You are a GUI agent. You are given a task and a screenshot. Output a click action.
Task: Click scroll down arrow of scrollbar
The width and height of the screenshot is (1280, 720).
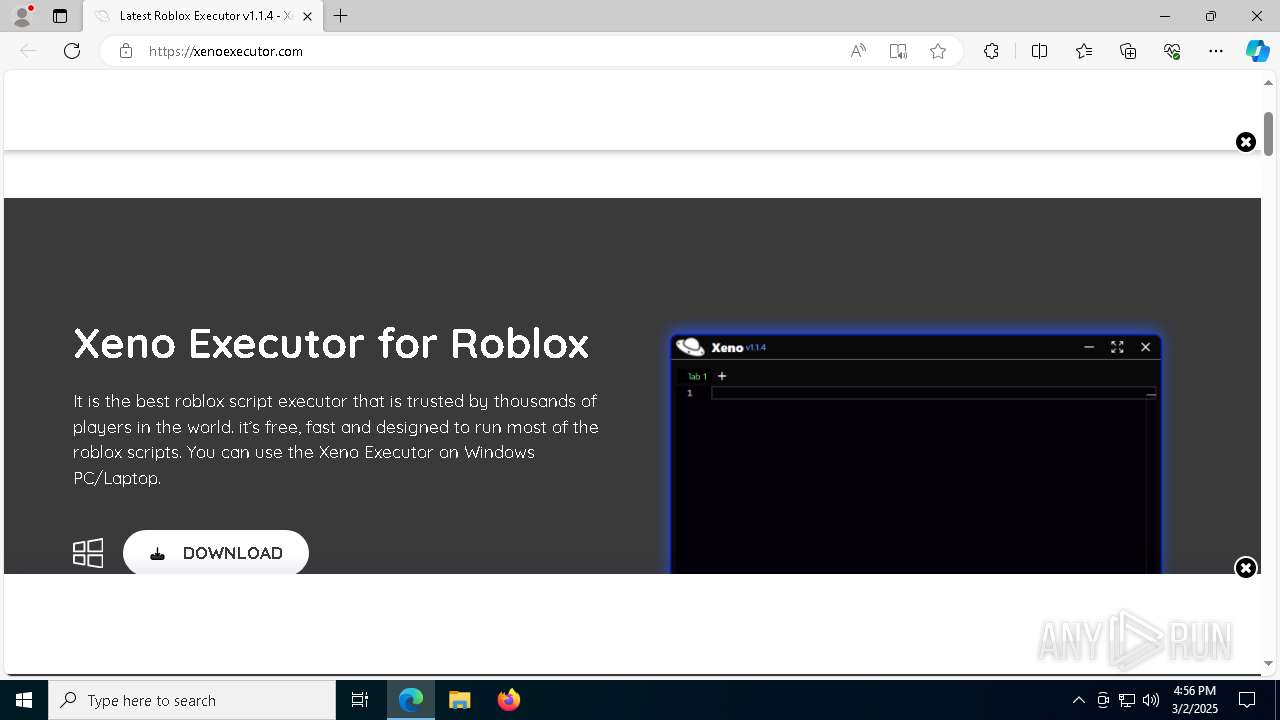click(x=1268, y=663)
